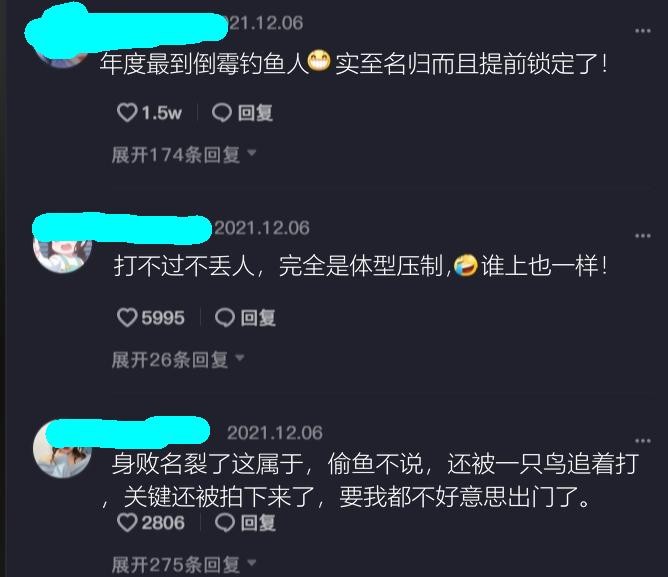Open the more options dots on the first comment
This screenshot has height=577, width=668.
[x=642, y=31]
